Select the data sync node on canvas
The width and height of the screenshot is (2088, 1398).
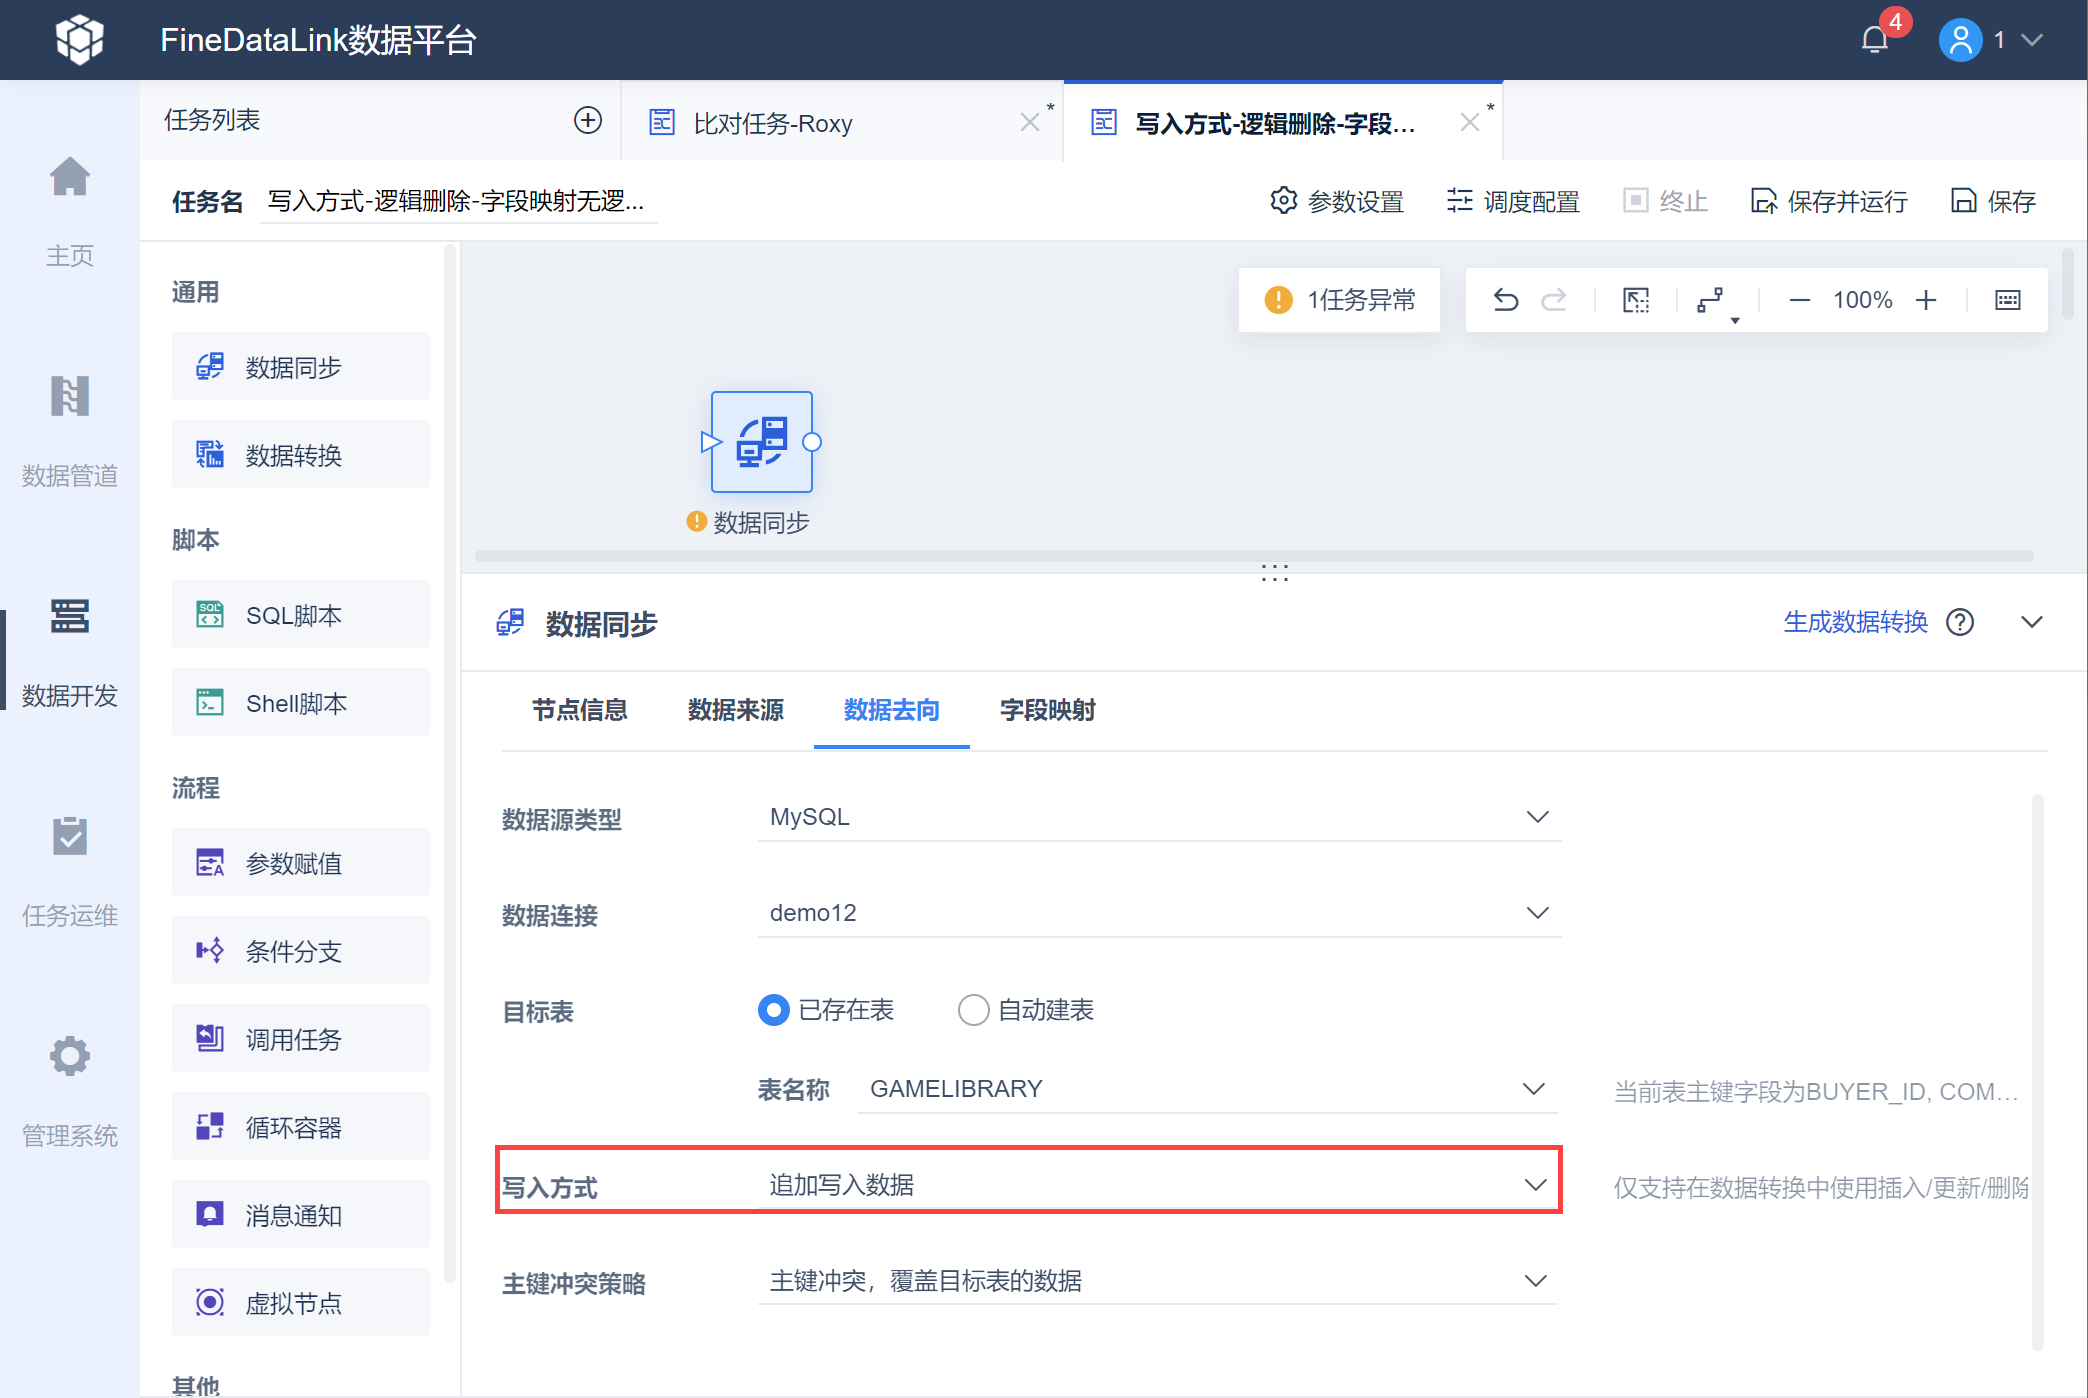[762, 442]
